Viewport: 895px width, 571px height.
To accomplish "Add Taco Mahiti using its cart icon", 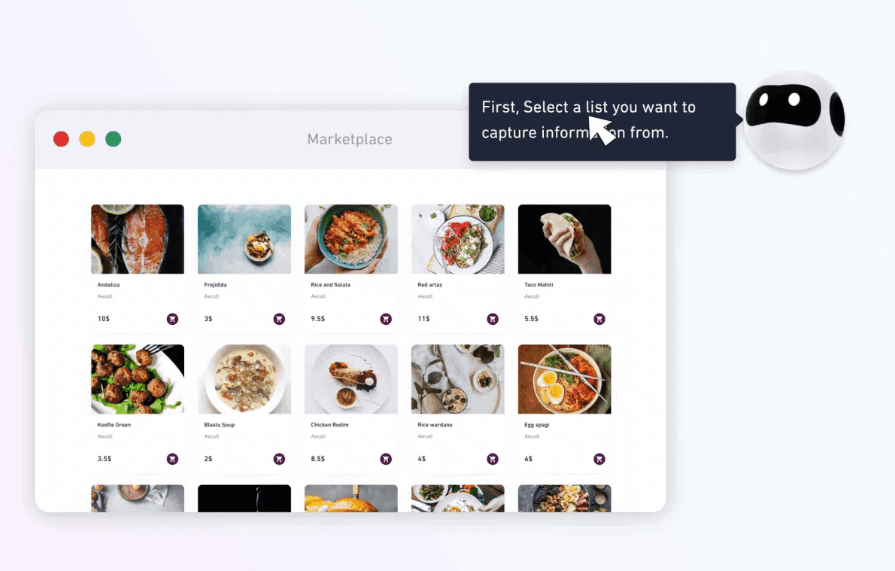I will click(x=599, y=319).
